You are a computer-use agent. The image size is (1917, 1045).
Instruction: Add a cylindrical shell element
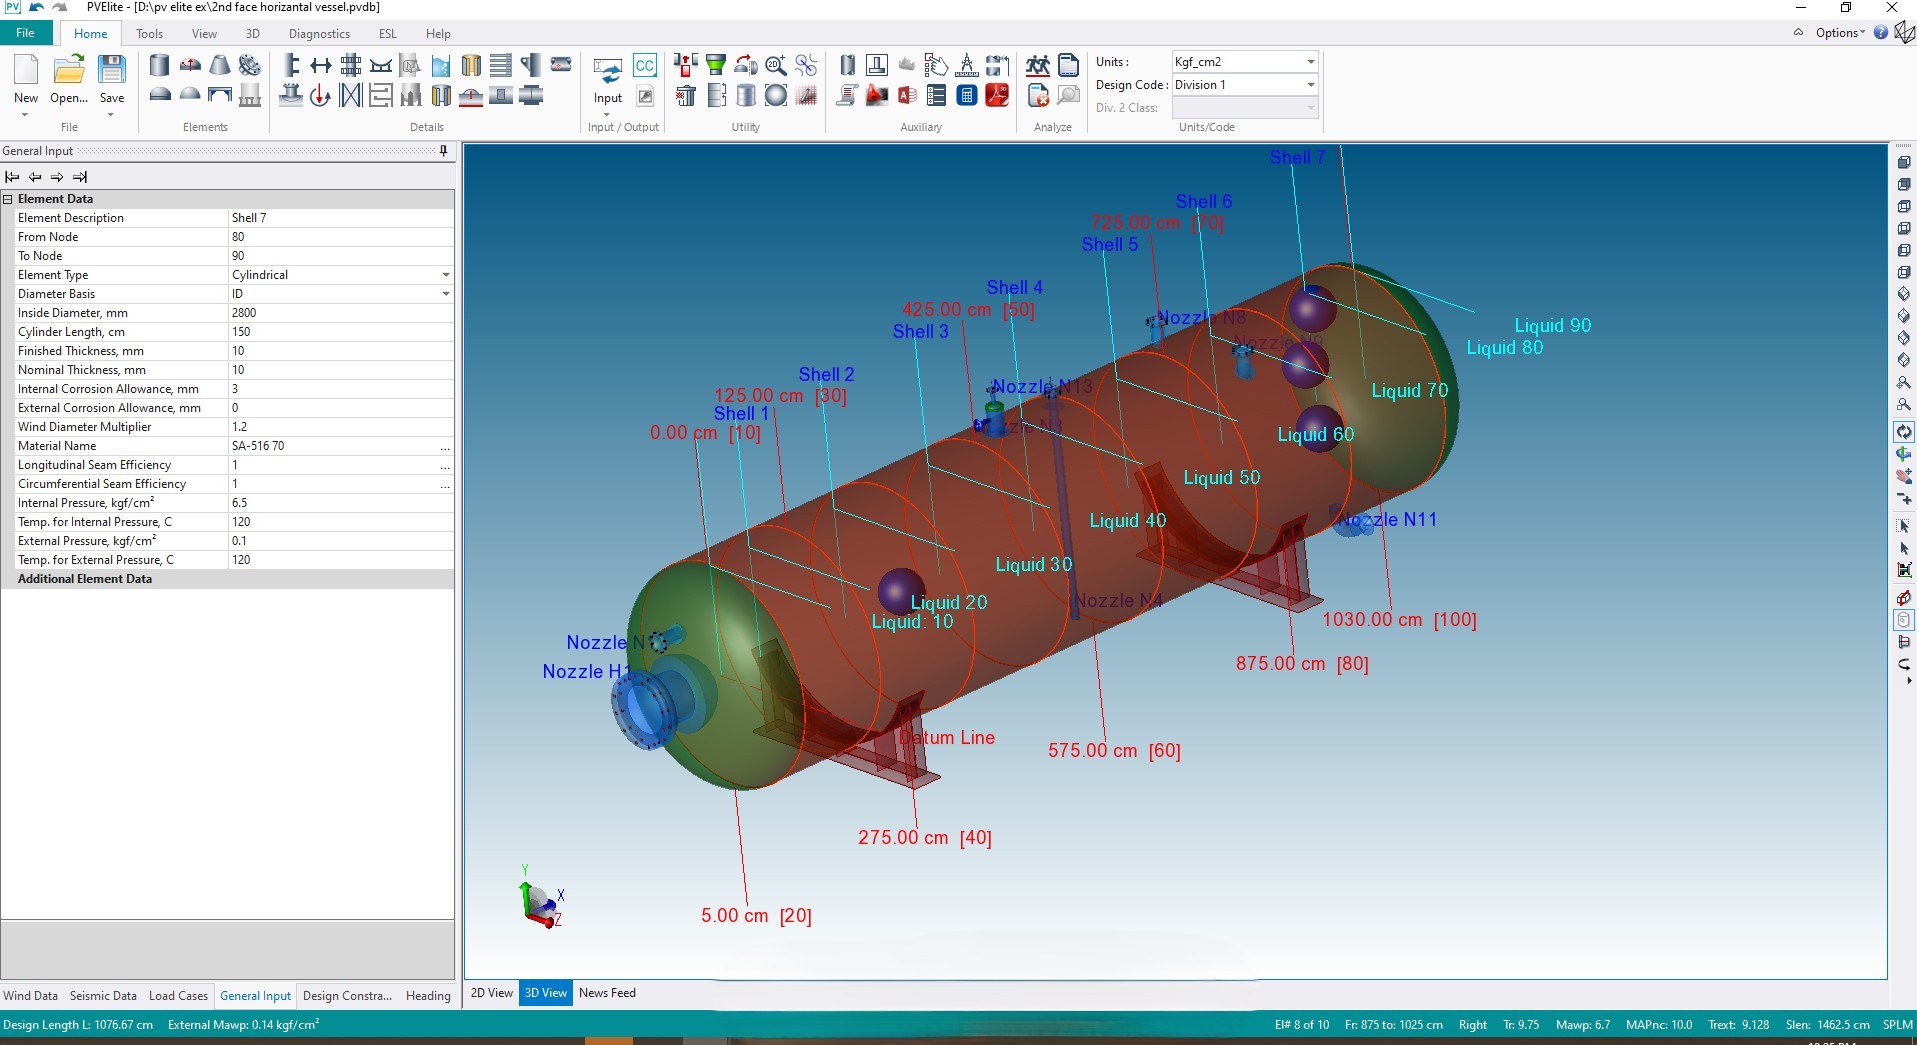coord(159,66)
